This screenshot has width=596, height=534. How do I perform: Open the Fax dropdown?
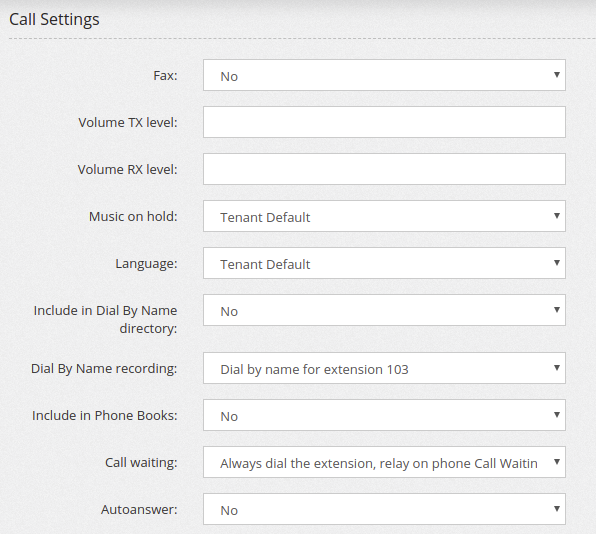(x=384, y=75)
